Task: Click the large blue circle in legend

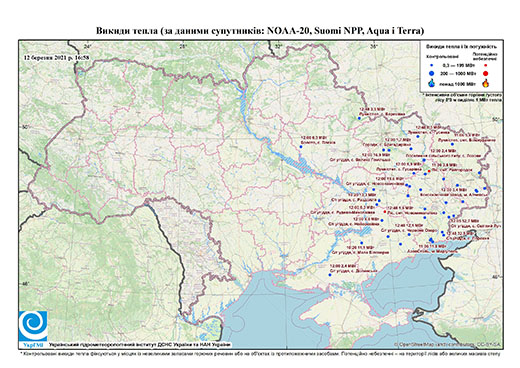Action: tap(431, 73)
